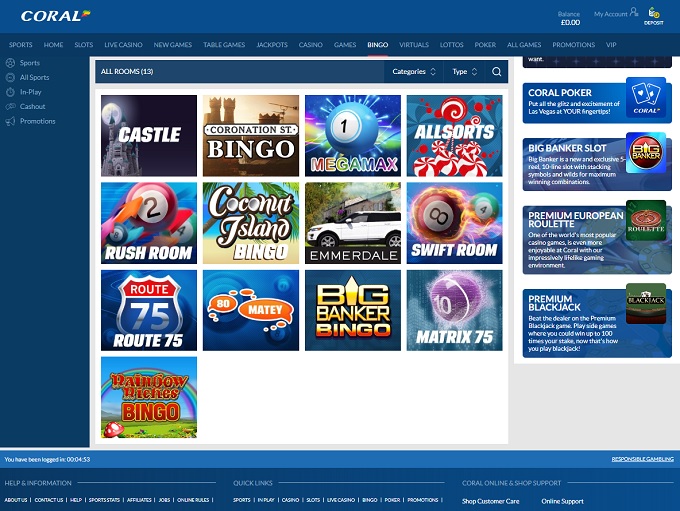Click the Contact Us footer link
This screenshot has width=680, height=511.
point(49,500)
